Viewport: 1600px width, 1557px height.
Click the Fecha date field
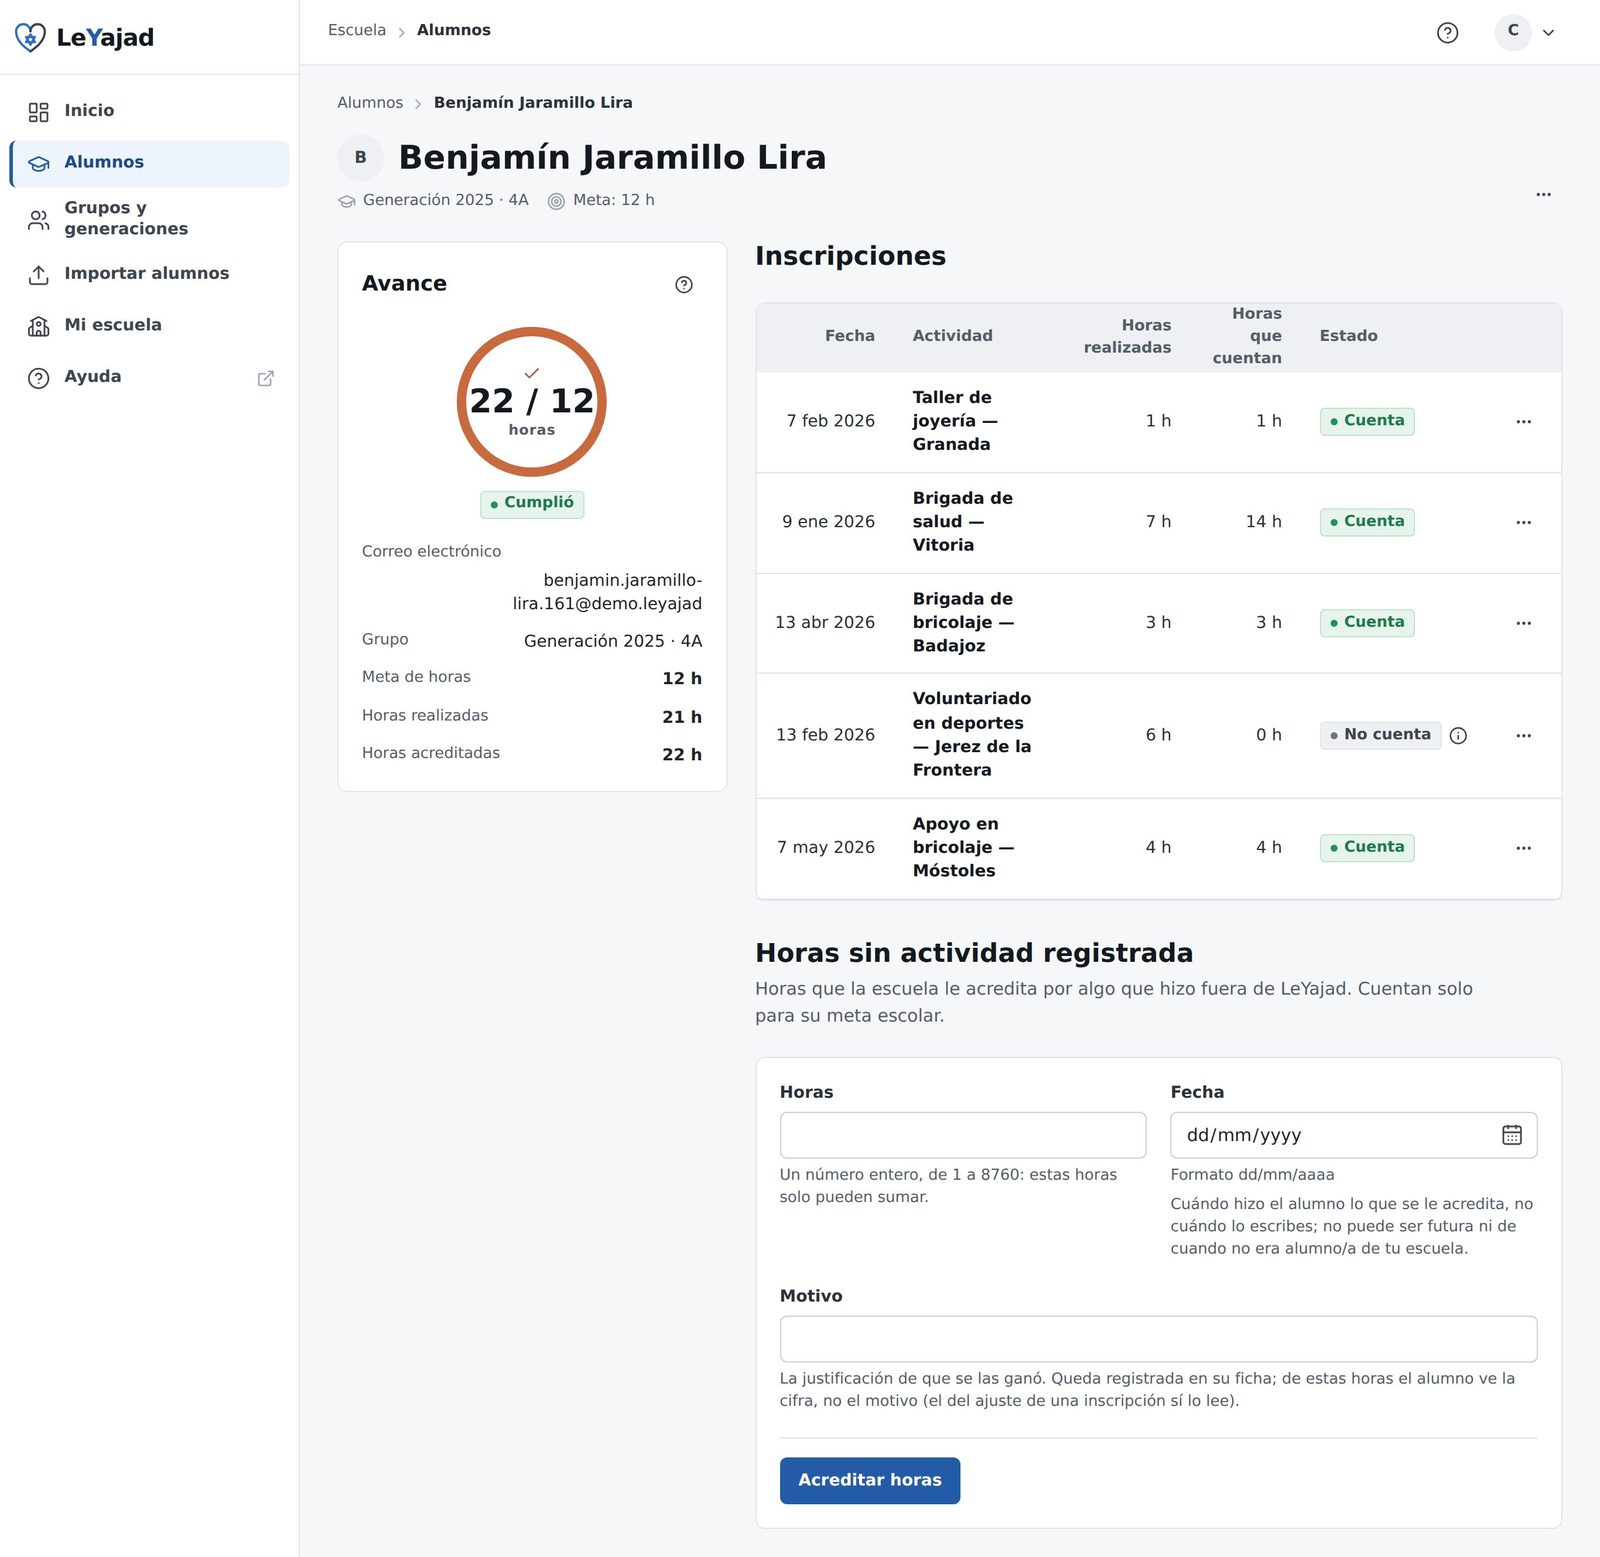point(1353,1135)
